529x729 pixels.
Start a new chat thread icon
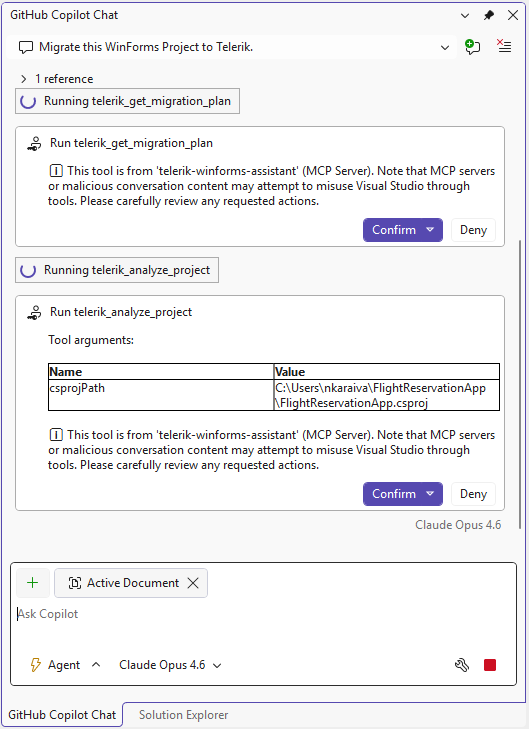point(473,47)
